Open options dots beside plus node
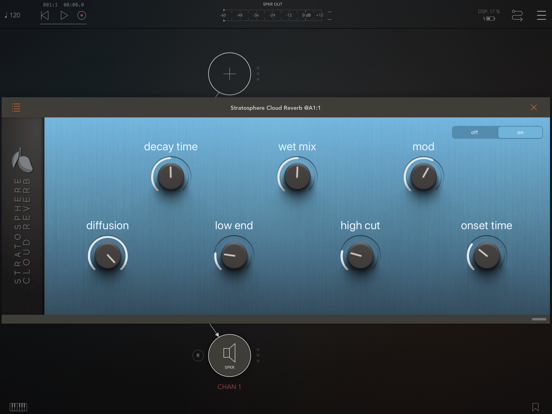The width and height of the screenshot is (552, 414). coord(258,74)
